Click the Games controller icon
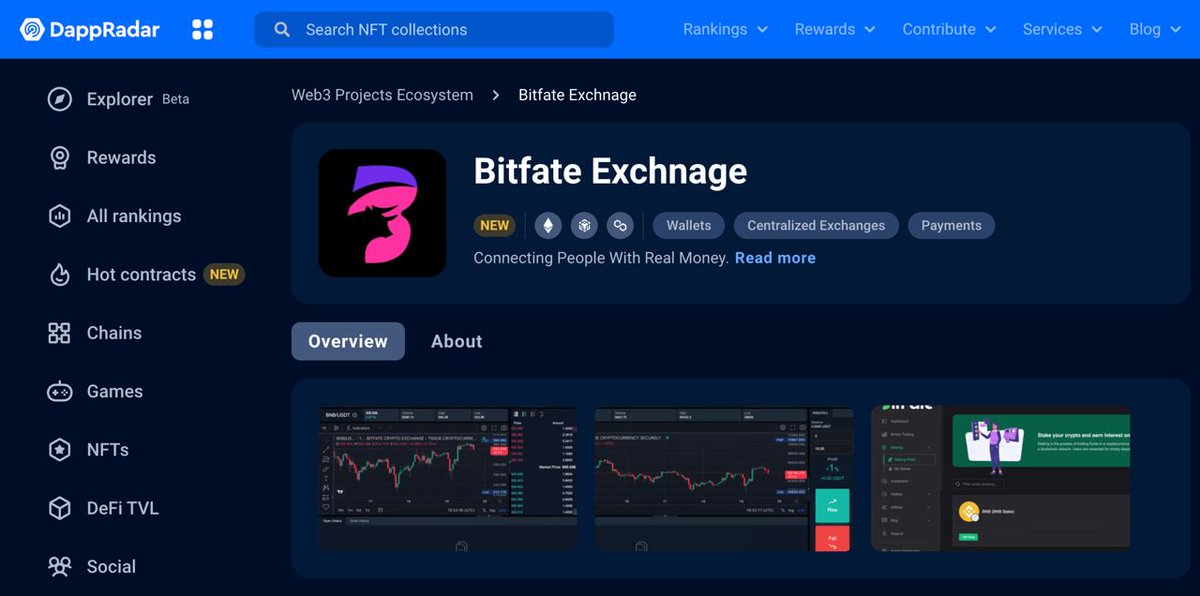1200x596 pixels. tap(60, 391)
